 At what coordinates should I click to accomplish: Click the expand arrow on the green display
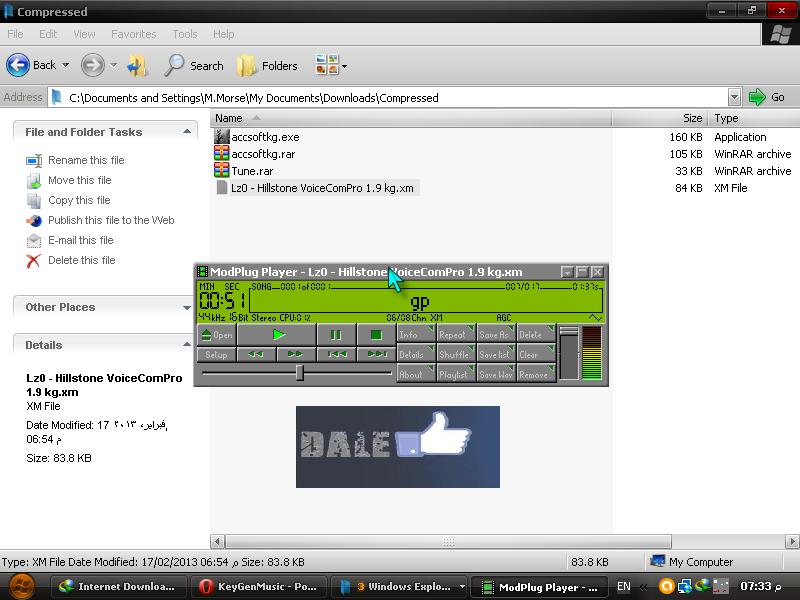[594, 317]
